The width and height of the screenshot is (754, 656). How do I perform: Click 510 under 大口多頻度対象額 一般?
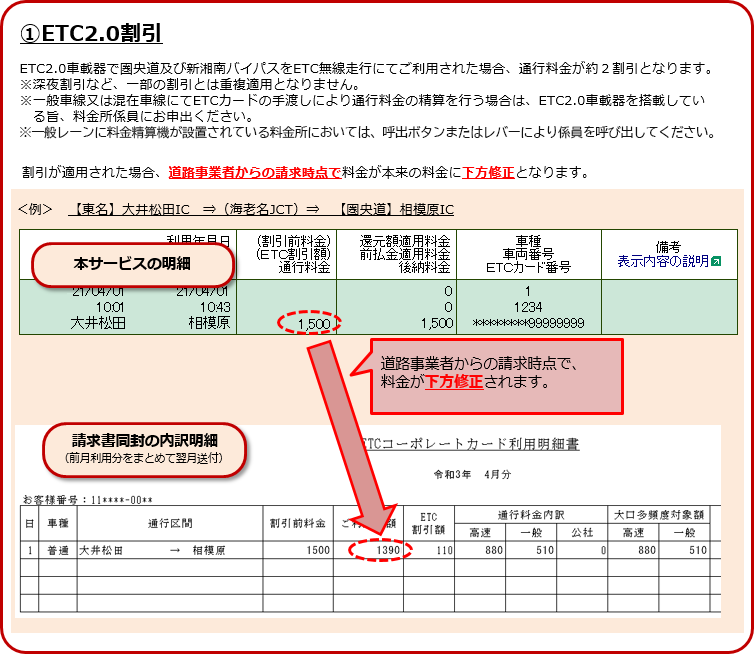click(x=698, y=551)
